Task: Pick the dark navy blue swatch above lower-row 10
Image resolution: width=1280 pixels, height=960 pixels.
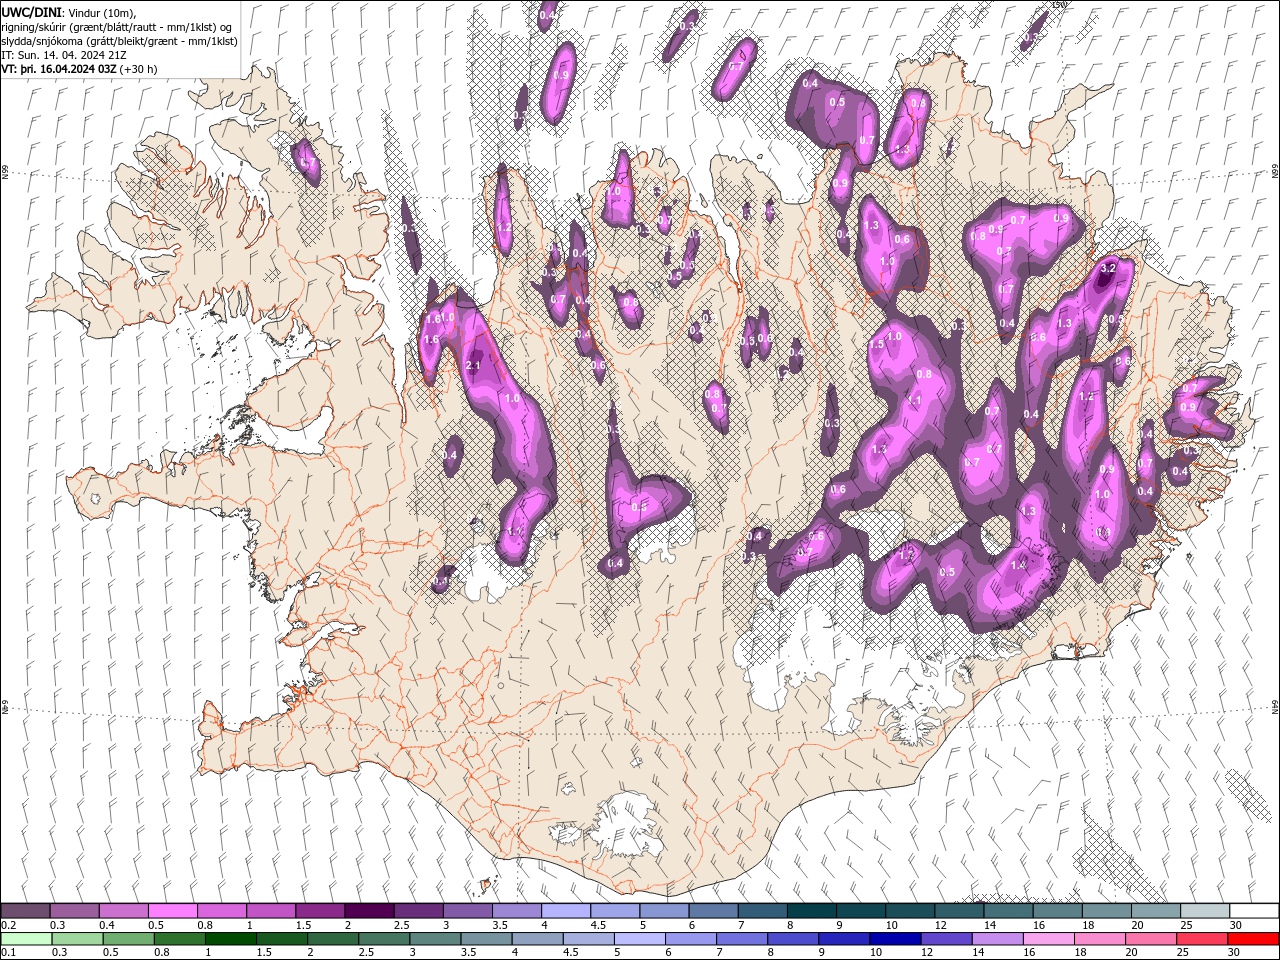Action: (893, 939)
